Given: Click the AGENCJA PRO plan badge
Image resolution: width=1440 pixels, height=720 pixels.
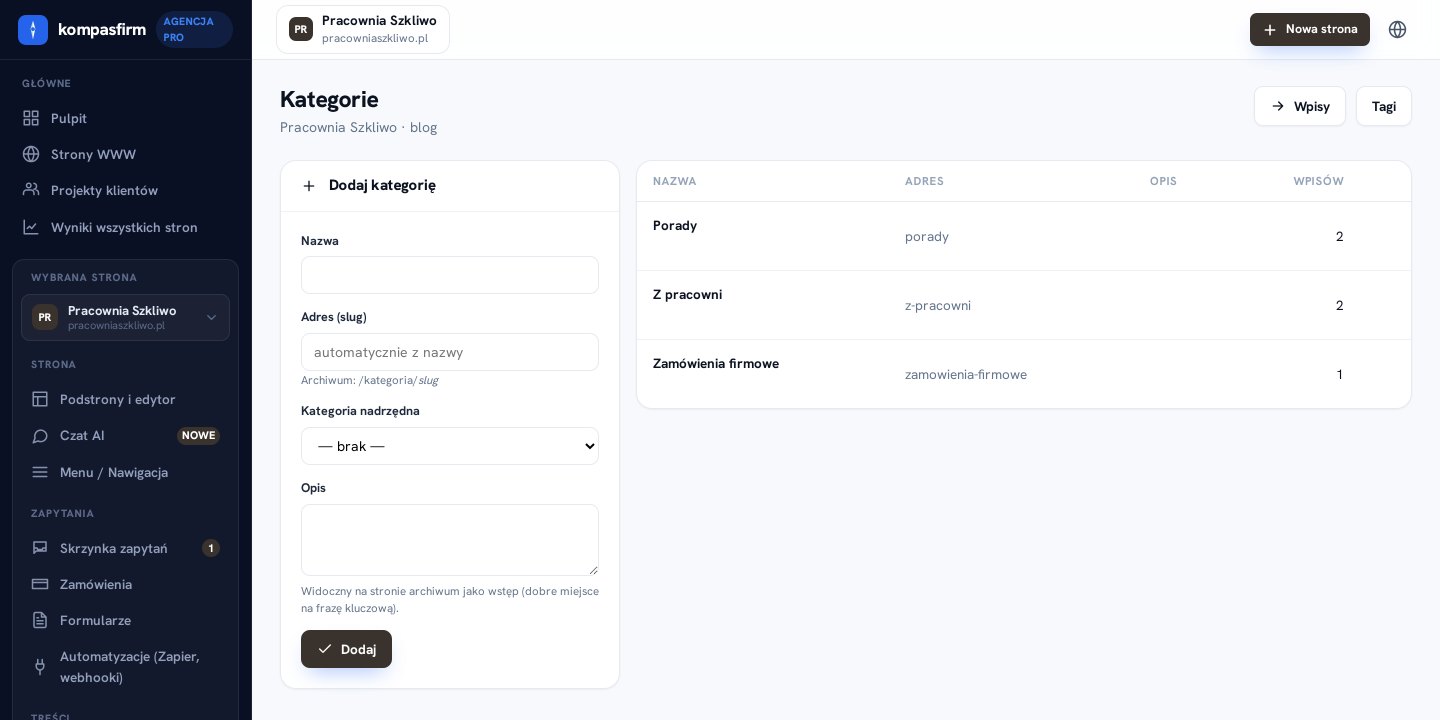Looking at the screenshot, I should 194,29.
